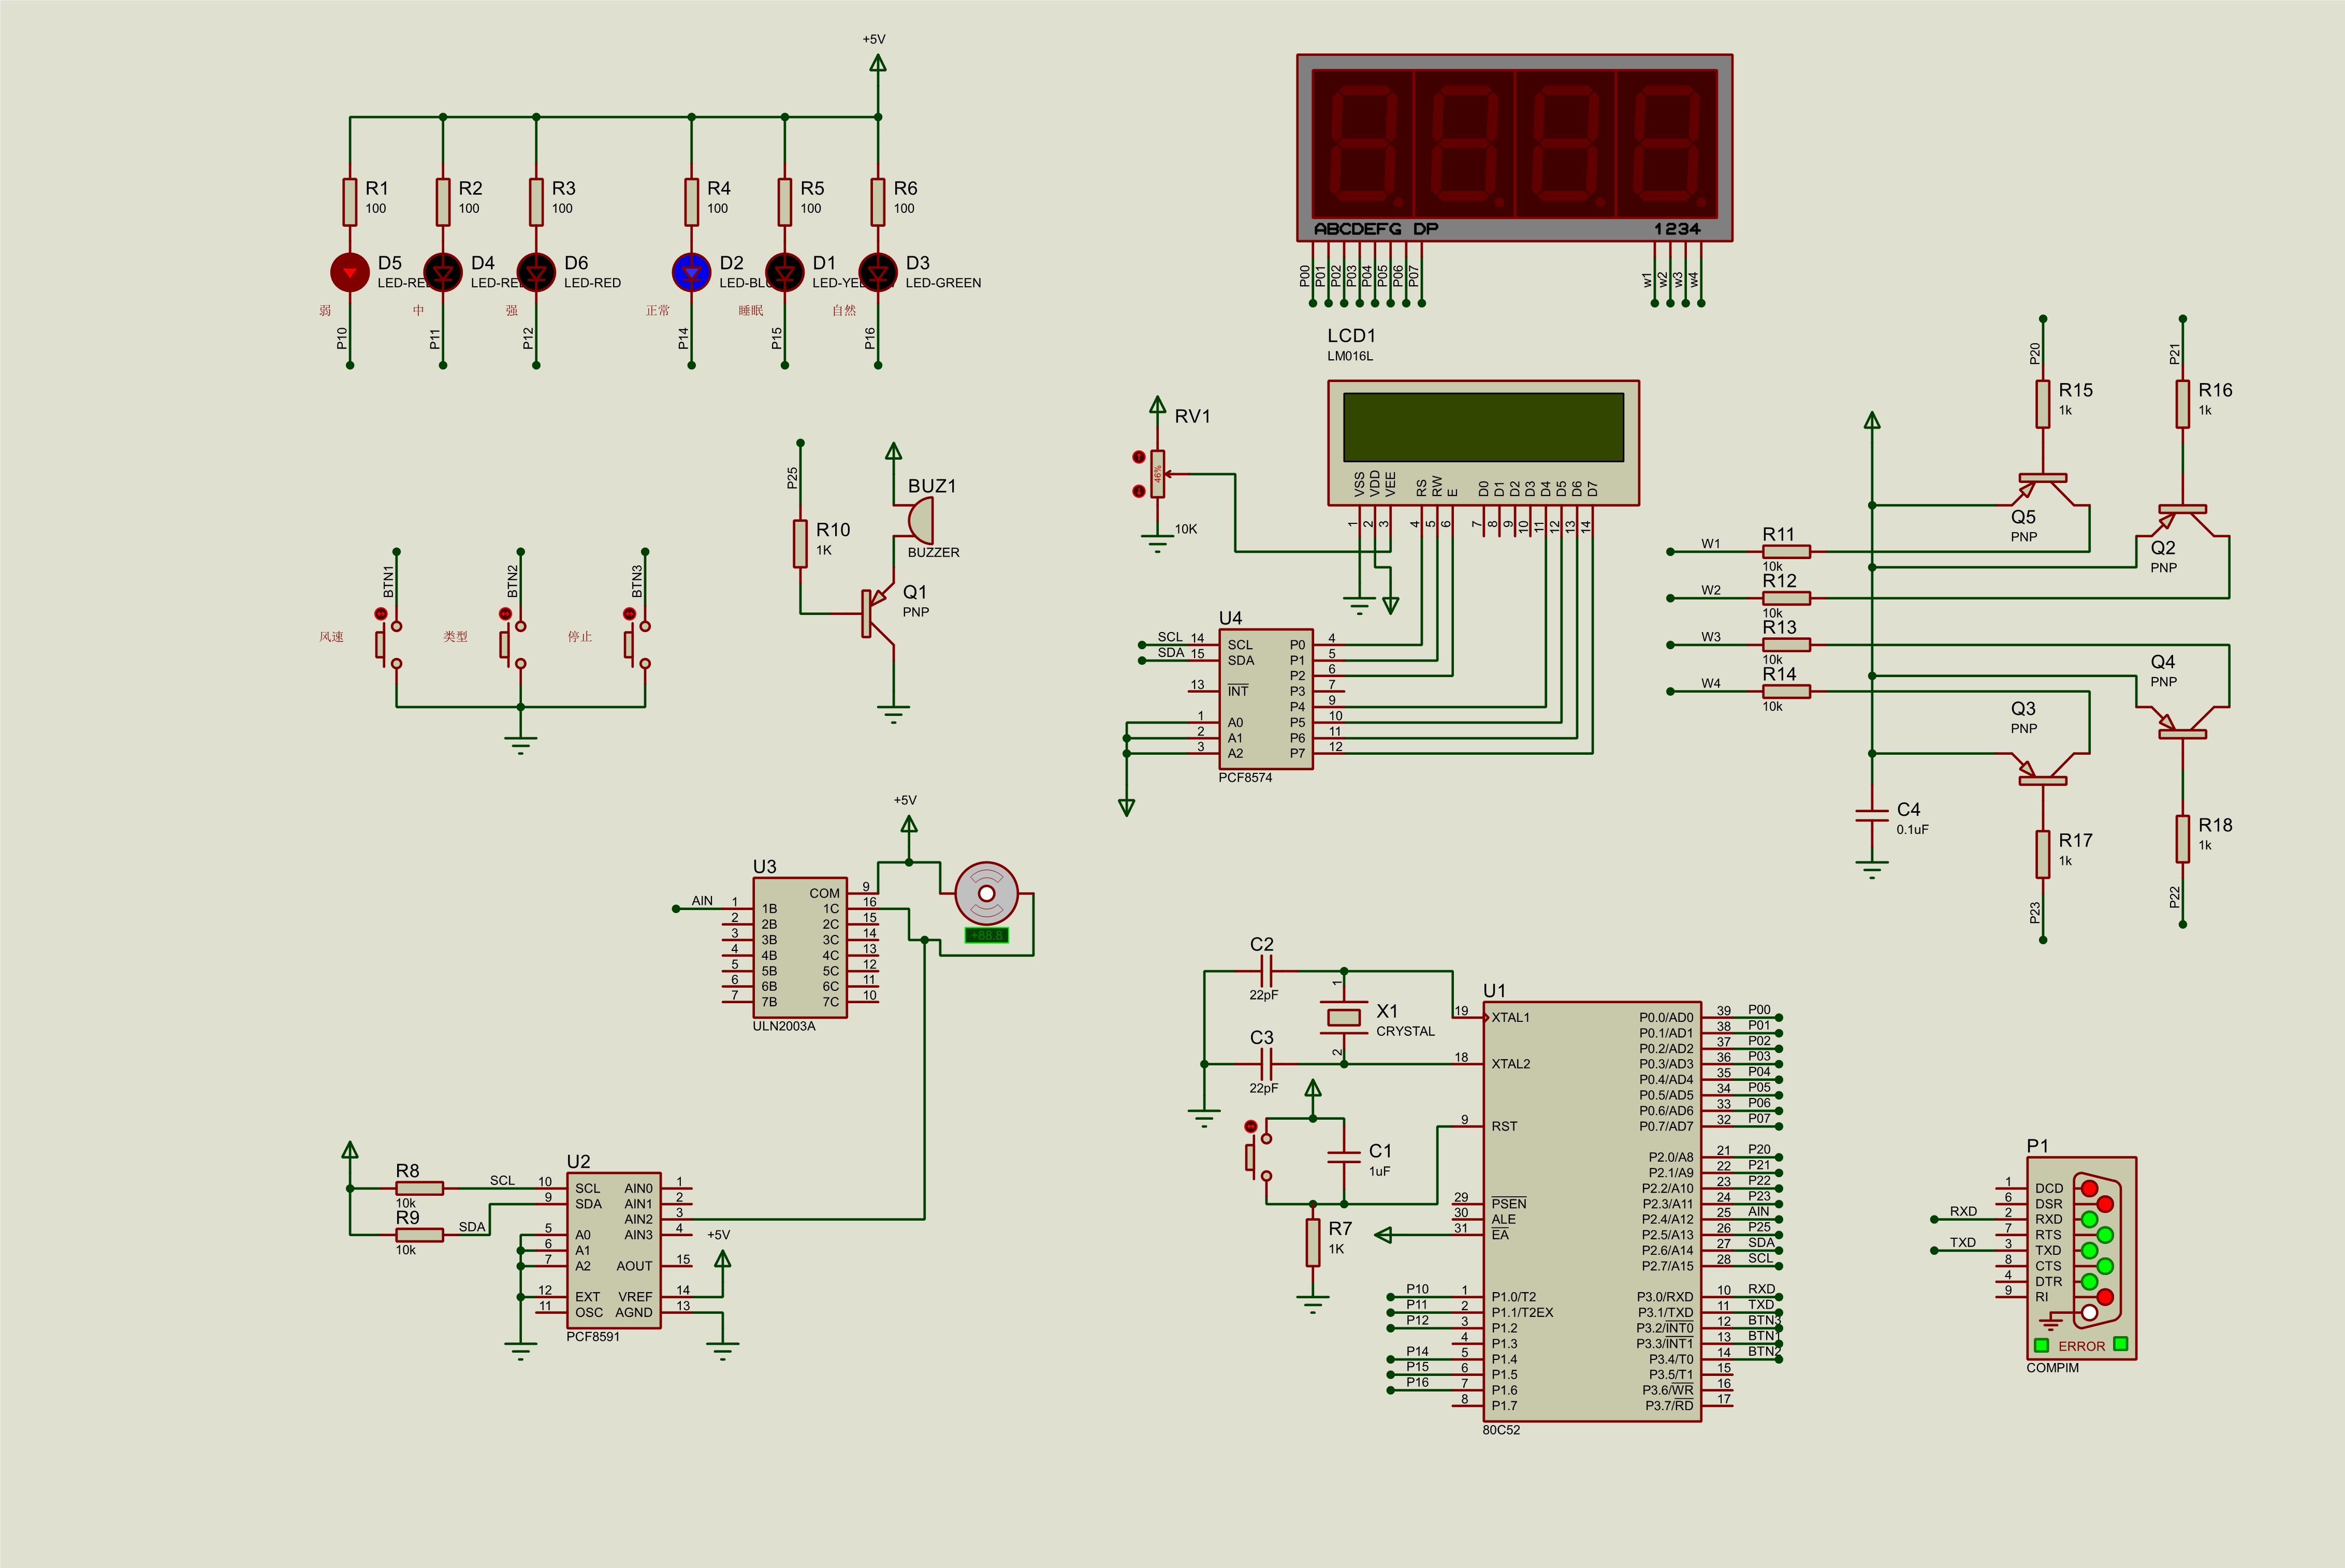This screenshot has width=2345, height=1568.
Task: Select the U2 PCF8591 chip body
Action: (x=614, y=1250)
